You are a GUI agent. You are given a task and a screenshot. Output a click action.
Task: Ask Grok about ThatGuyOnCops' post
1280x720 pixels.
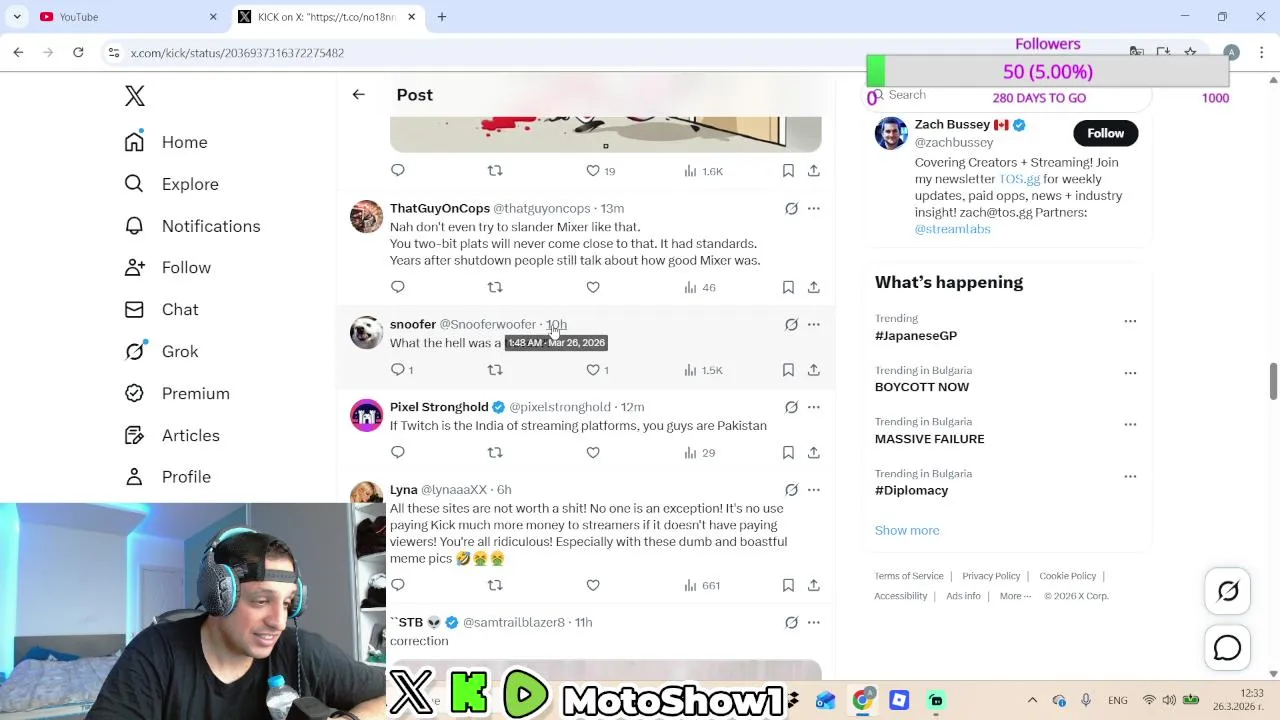click(791, 209)
